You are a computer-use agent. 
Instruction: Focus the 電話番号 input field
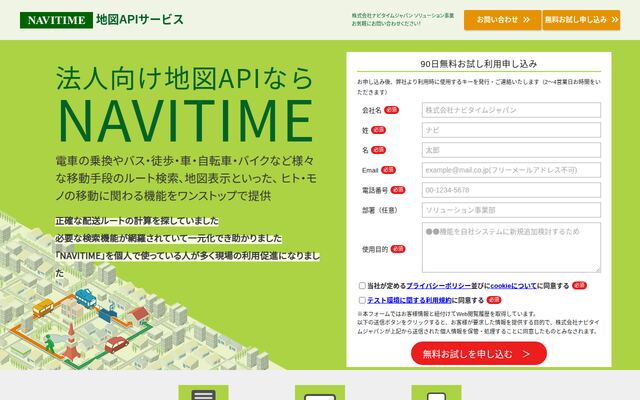tap(511, 190)
